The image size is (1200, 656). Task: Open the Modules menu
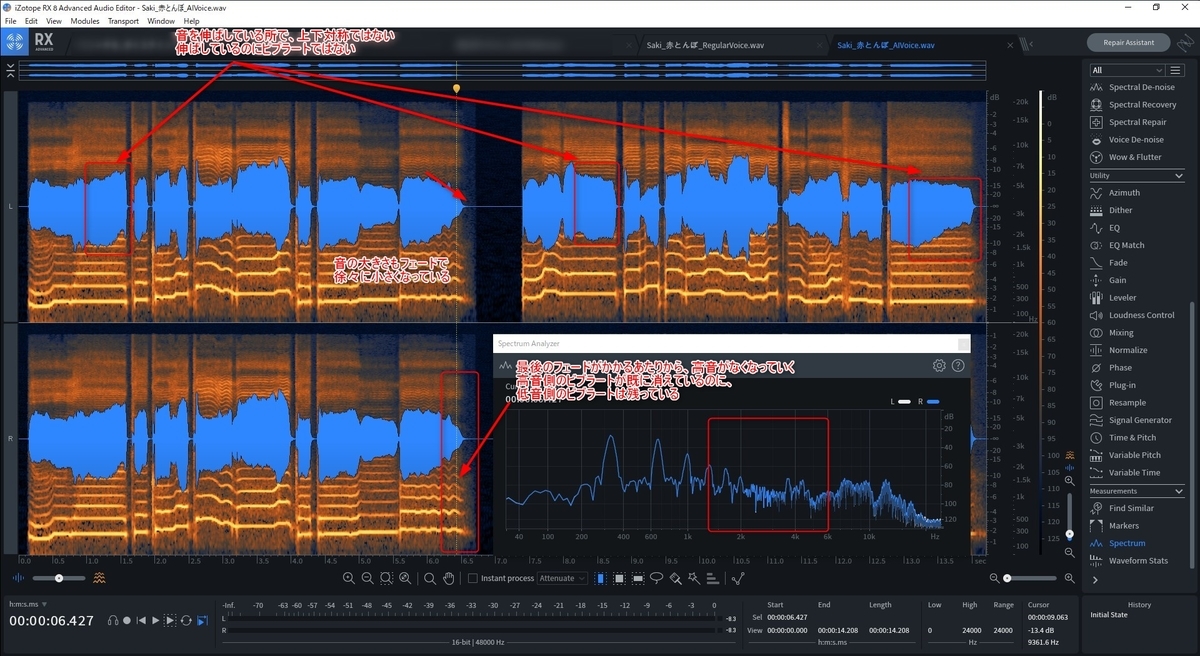pyautogui.click(x=85, y=21)
